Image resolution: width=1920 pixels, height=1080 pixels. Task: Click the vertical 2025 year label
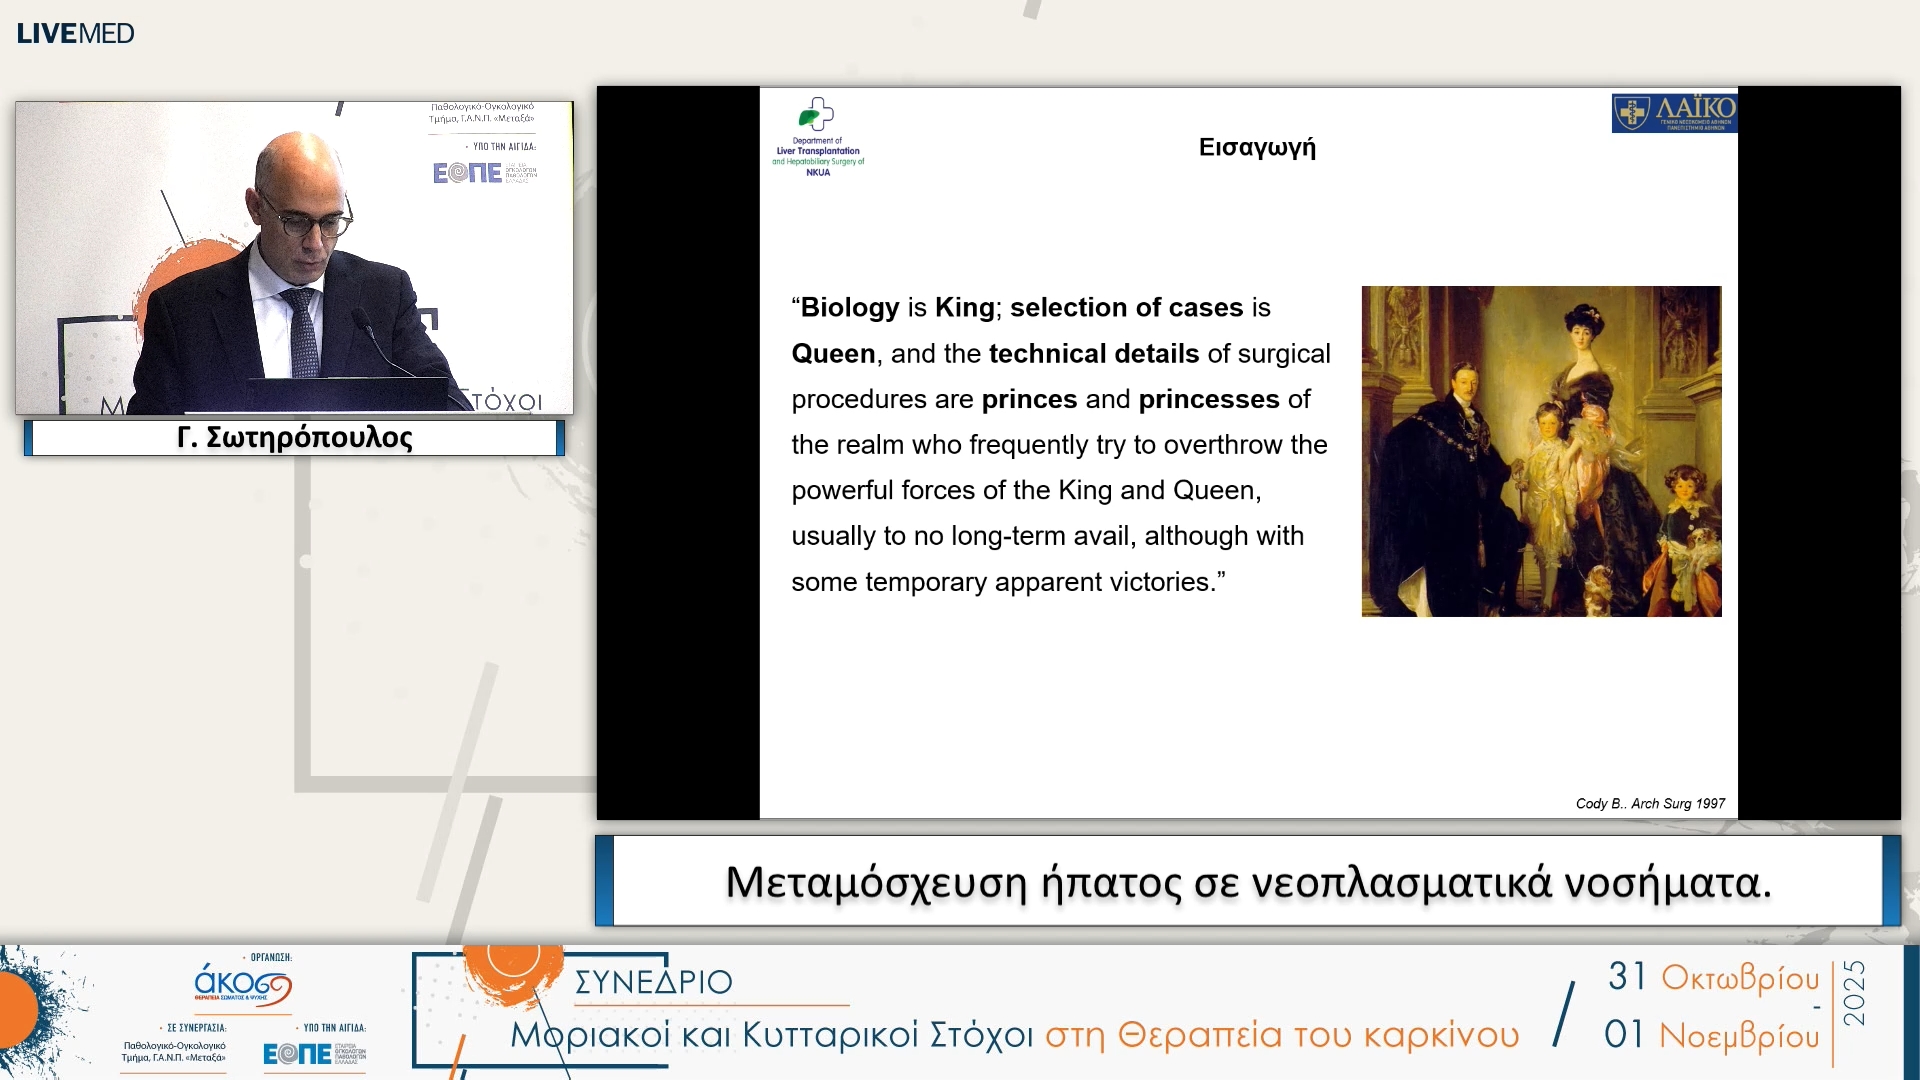tap(1854, 992)
